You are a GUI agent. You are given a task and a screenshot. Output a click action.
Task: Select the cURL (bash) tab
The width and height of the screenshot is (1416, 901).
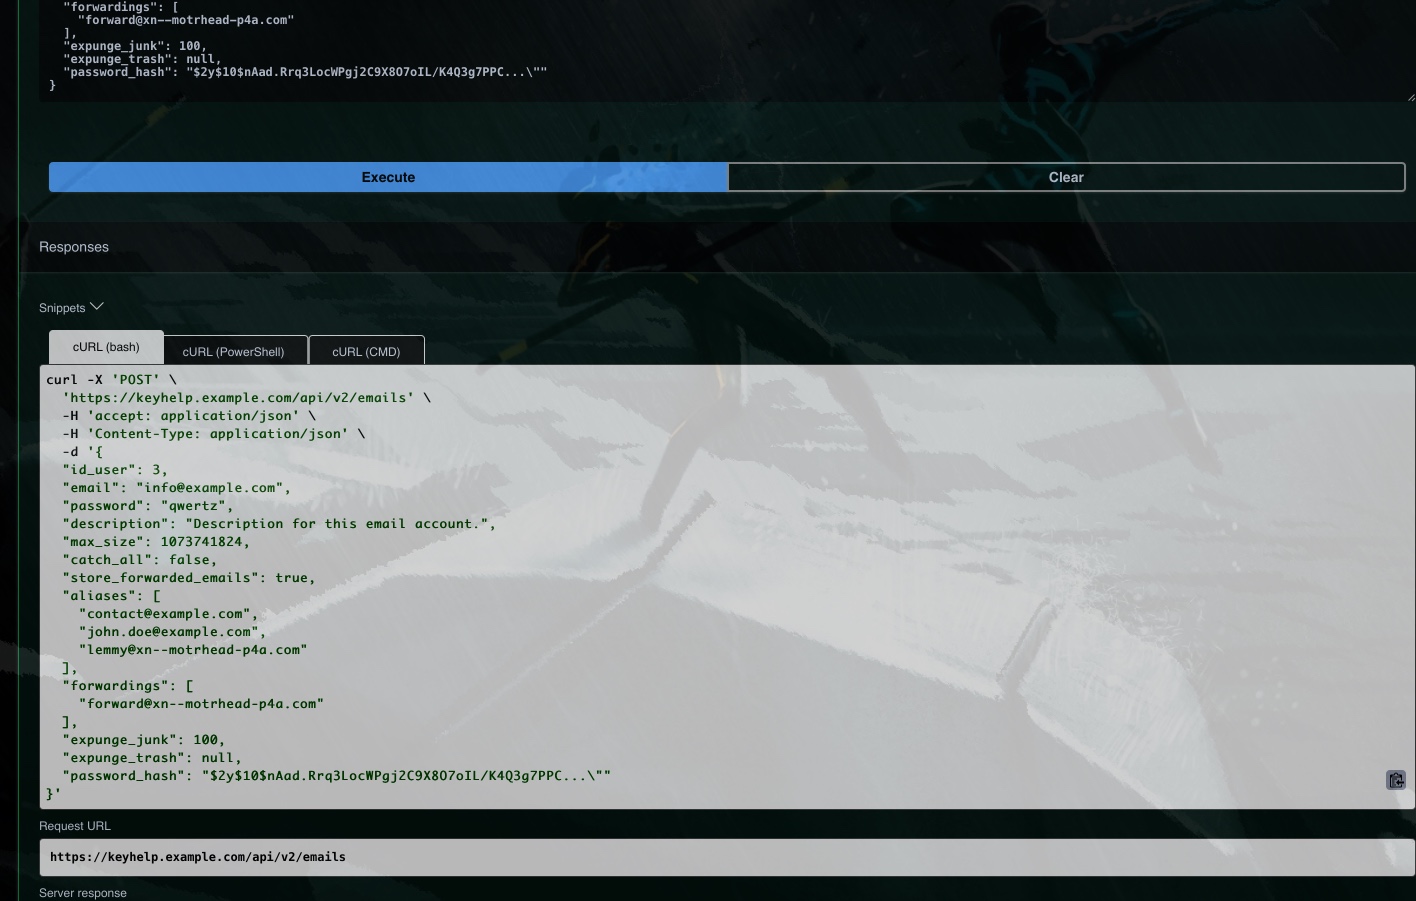point(106,347)
